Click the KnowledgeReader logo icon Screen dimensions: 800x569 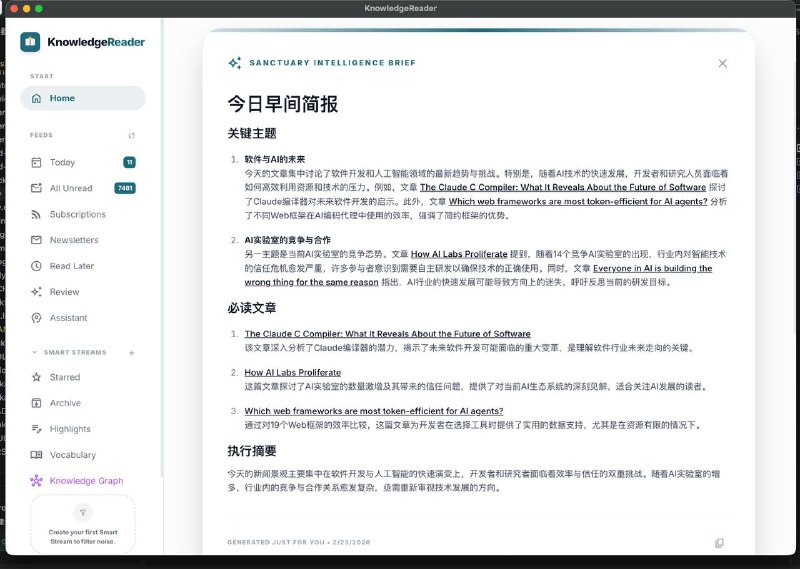pos(30,42)
